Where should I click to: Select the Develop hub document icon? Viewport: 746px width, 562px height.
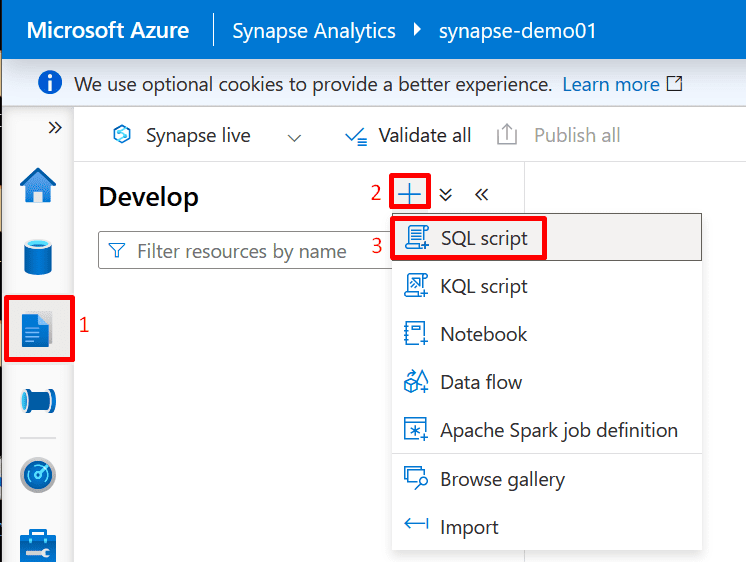(x=38, y=329)
